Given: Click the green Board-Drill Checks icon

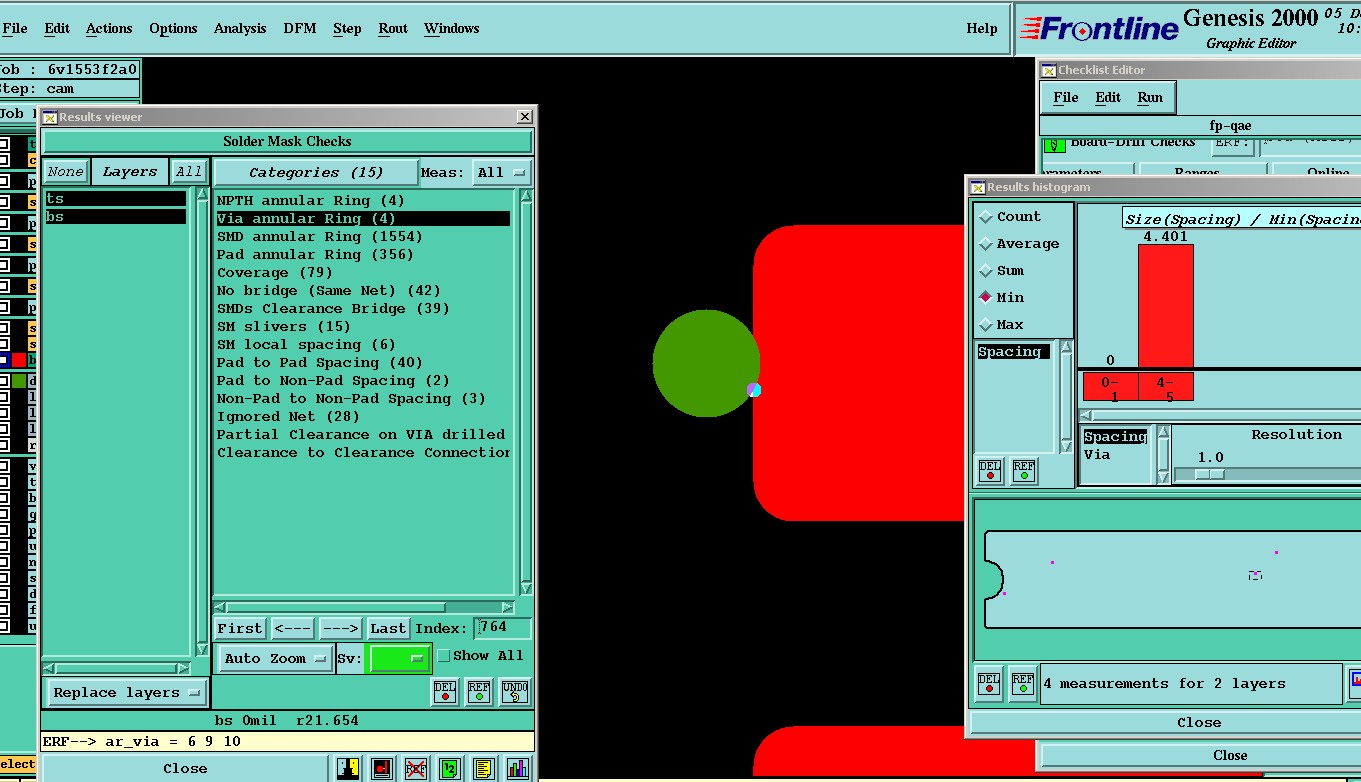Looking at the screenshot, I should (1053, 144).
